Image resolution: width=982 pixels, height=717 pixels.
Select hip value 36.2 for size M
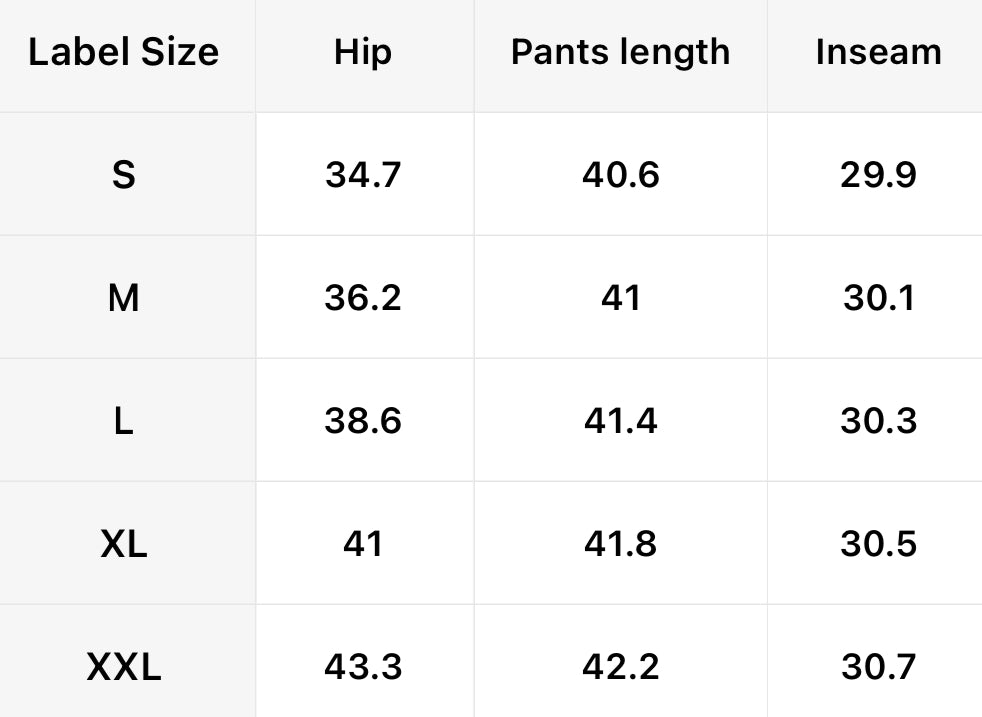click(x=362, y=298)
